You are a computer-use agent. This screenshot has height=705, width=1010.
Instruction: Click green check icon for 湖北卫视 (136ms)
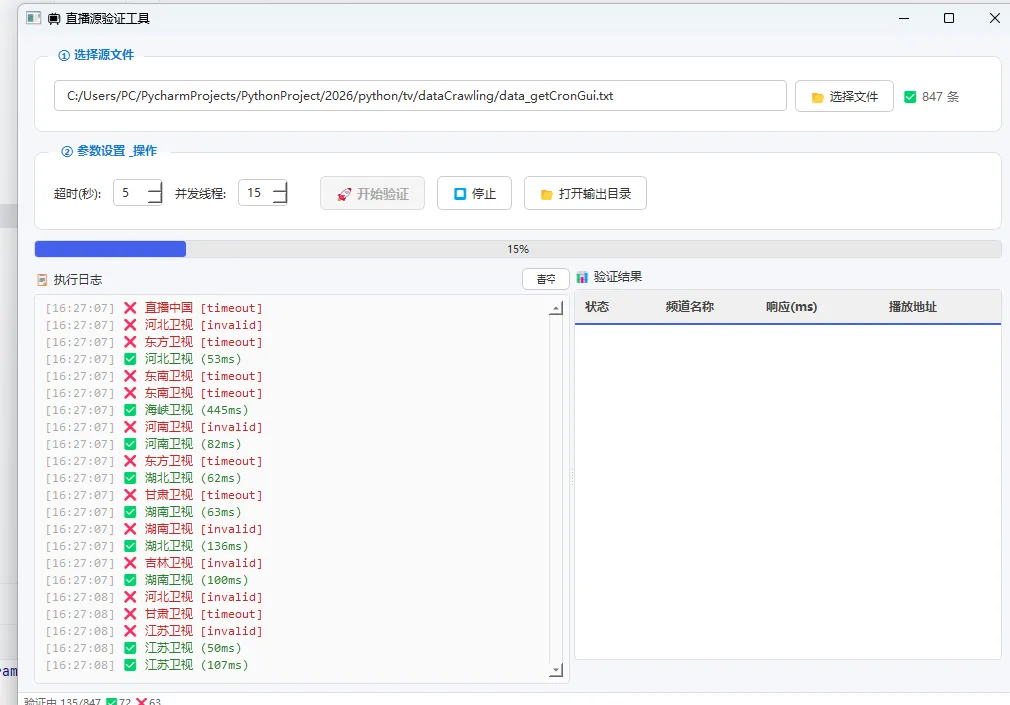click(x=130, y=546)
